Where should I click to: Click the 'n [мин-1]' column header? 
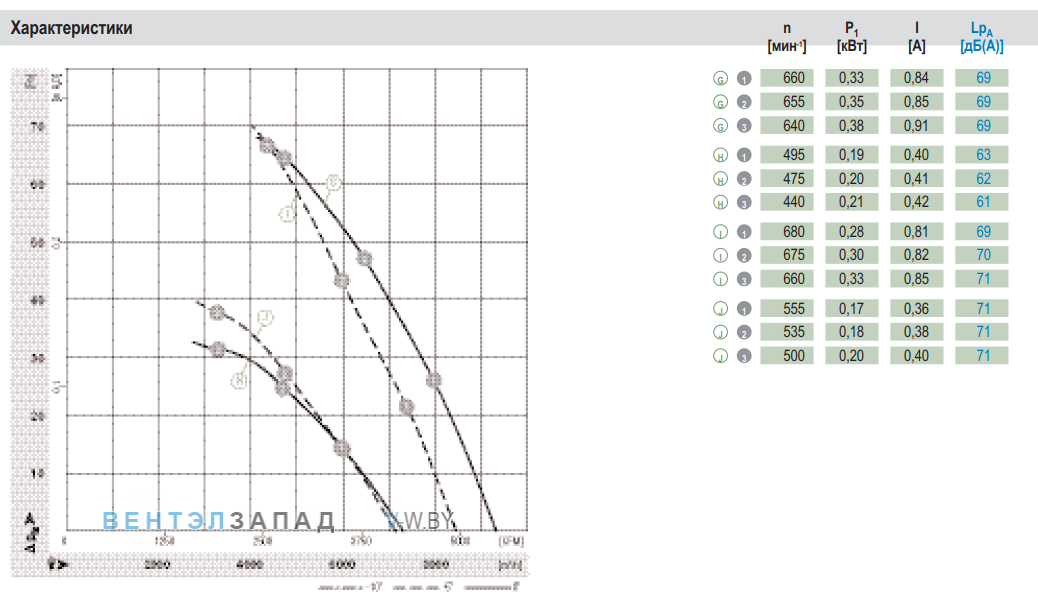786,37
